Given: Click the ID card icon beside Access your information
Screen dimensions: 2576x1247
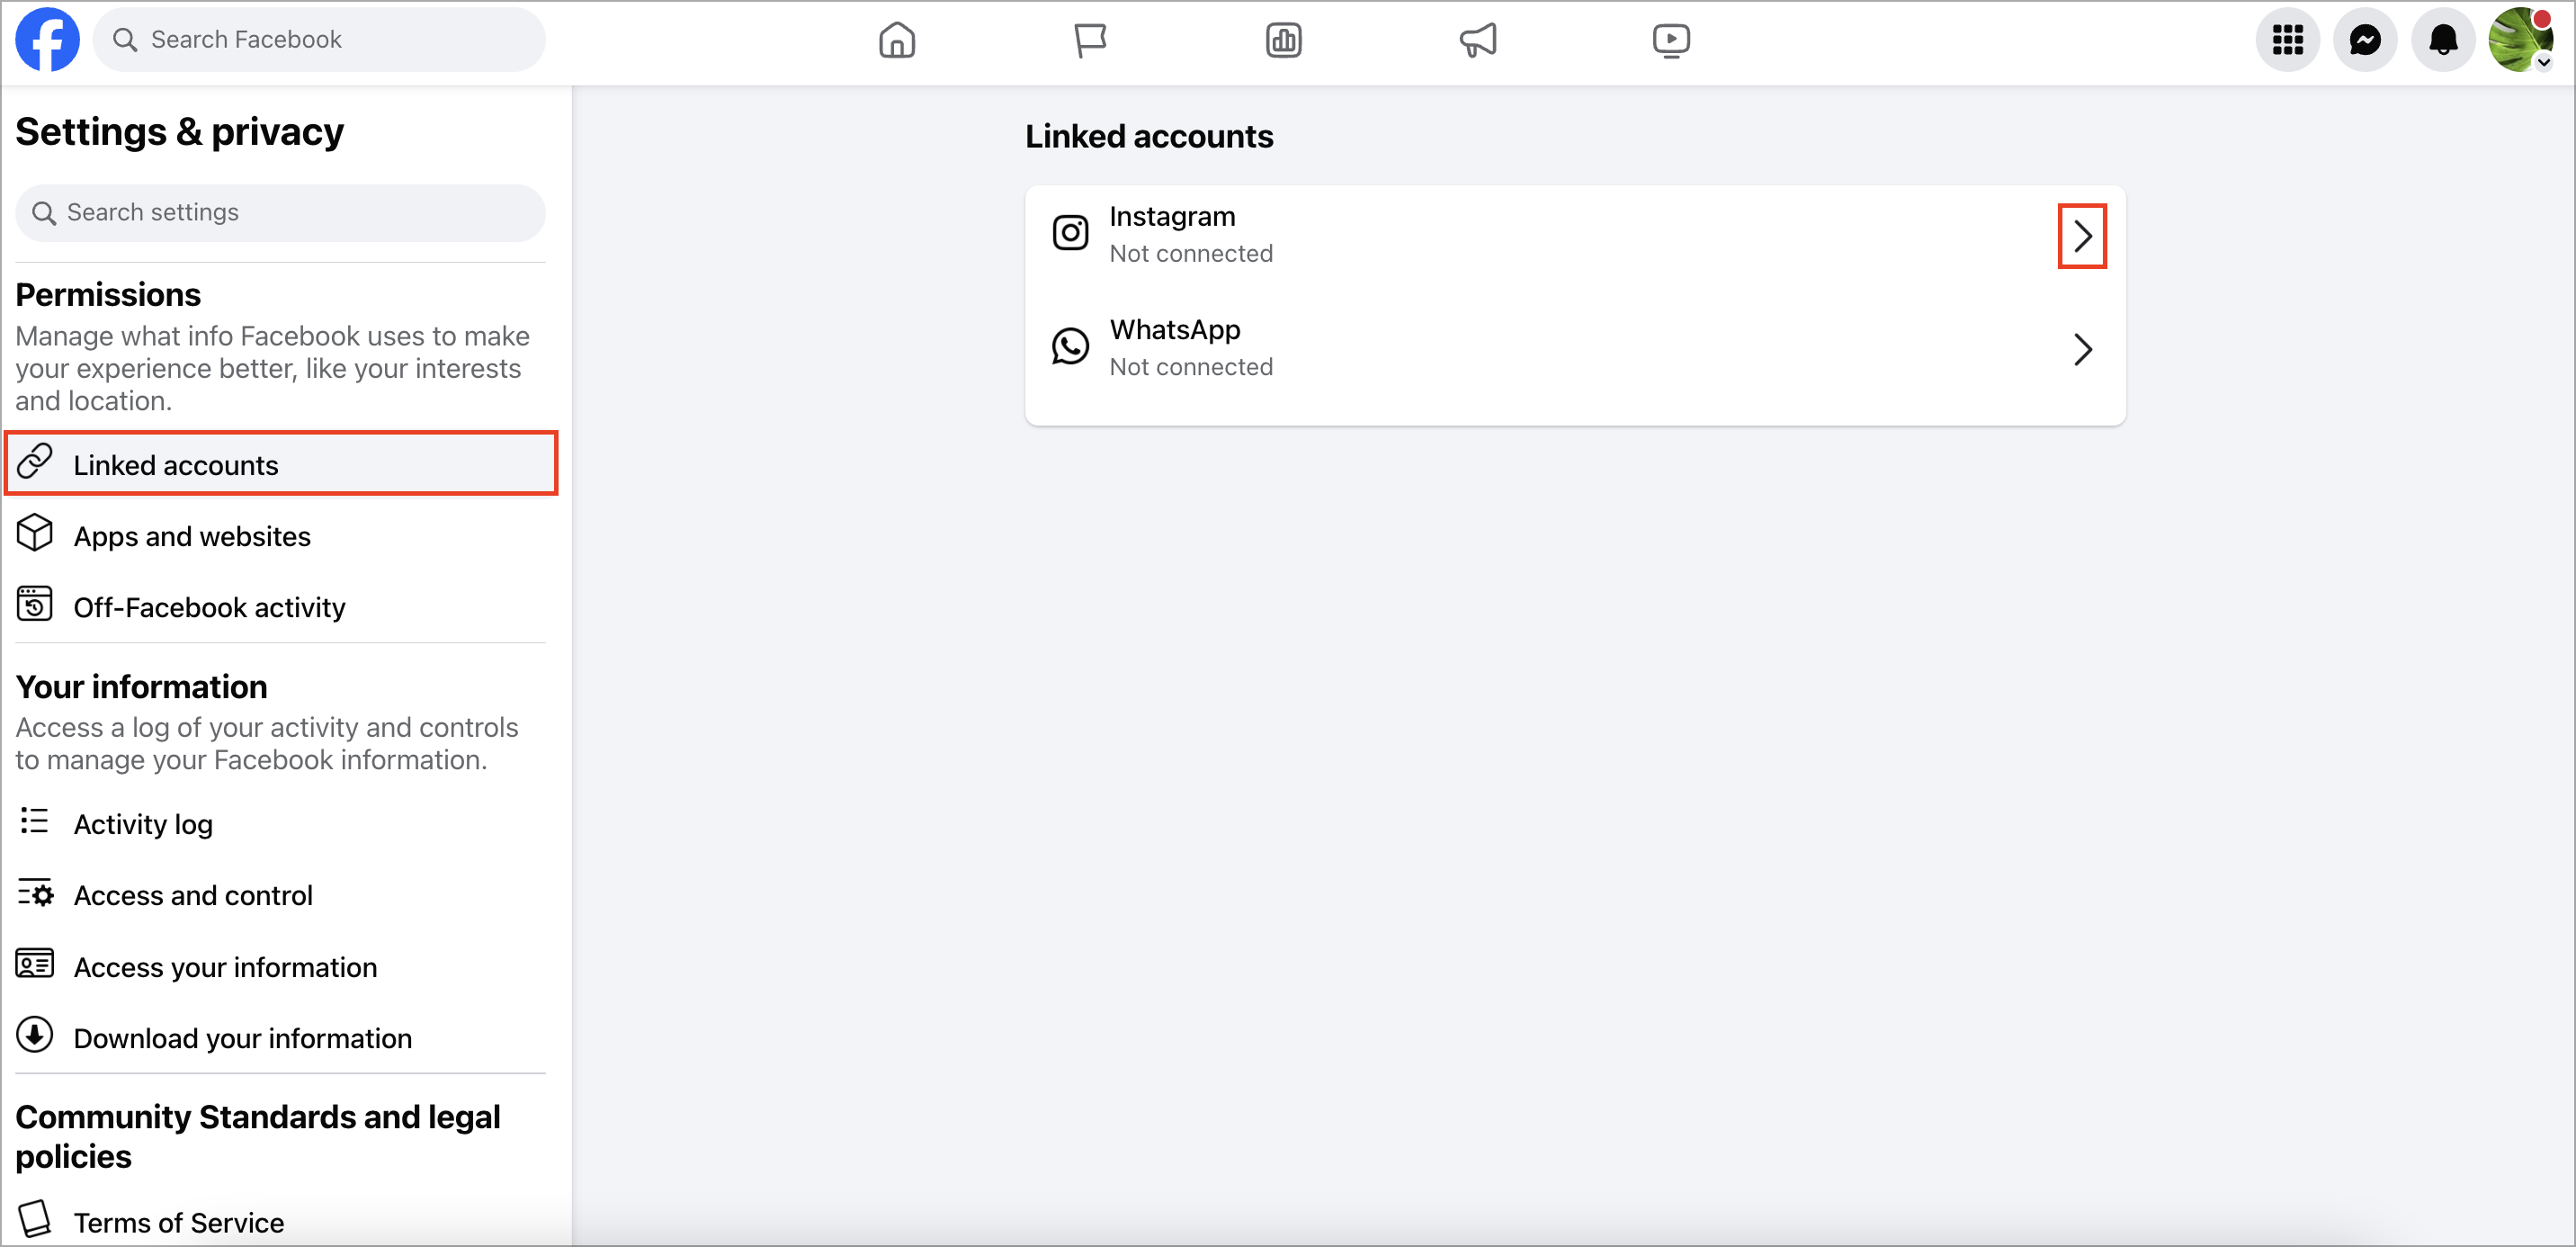Looking at the screenshot, I should tap(34, 963).
